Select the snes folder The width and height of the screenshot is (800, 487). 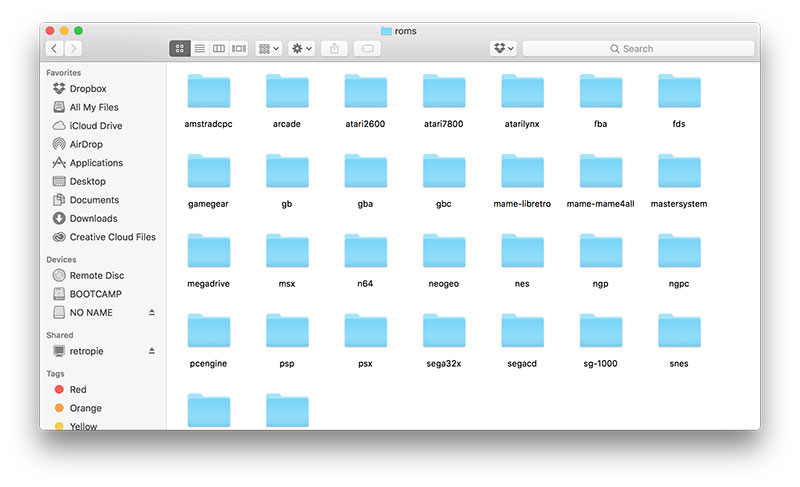pos(679,335)
